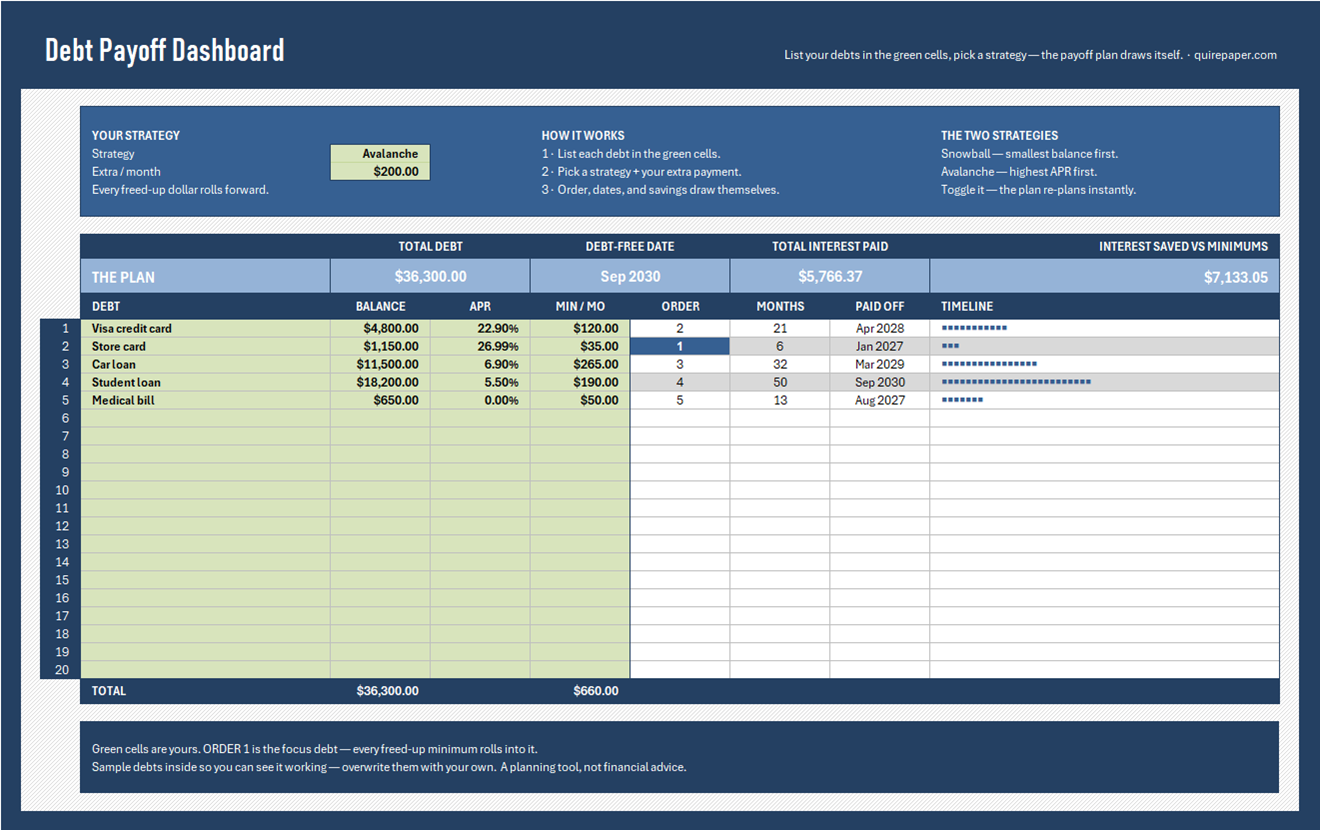Select the $35.00 minimum payment cell
1320x830 pixels.
pyautogui.click(x=580, y=346)
